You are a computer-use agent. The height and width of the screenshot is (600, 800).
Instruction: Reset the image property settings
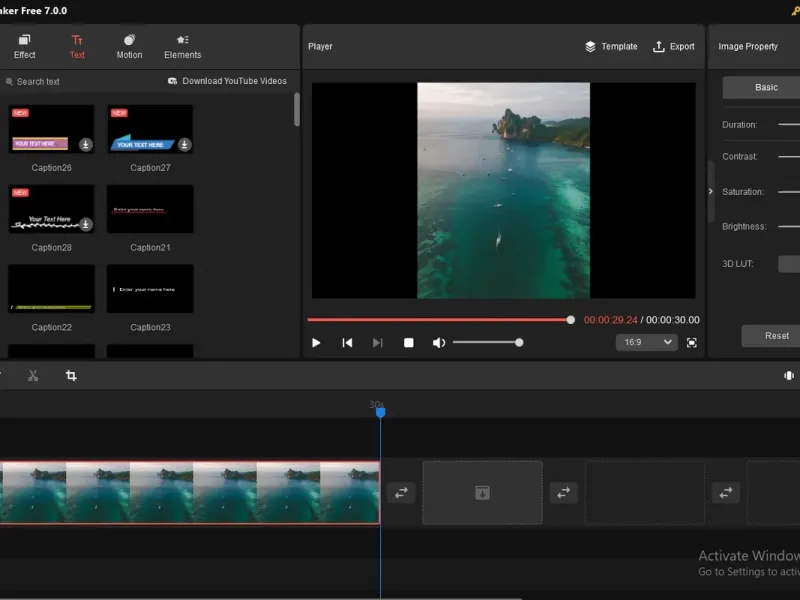[x=775, y=336]
